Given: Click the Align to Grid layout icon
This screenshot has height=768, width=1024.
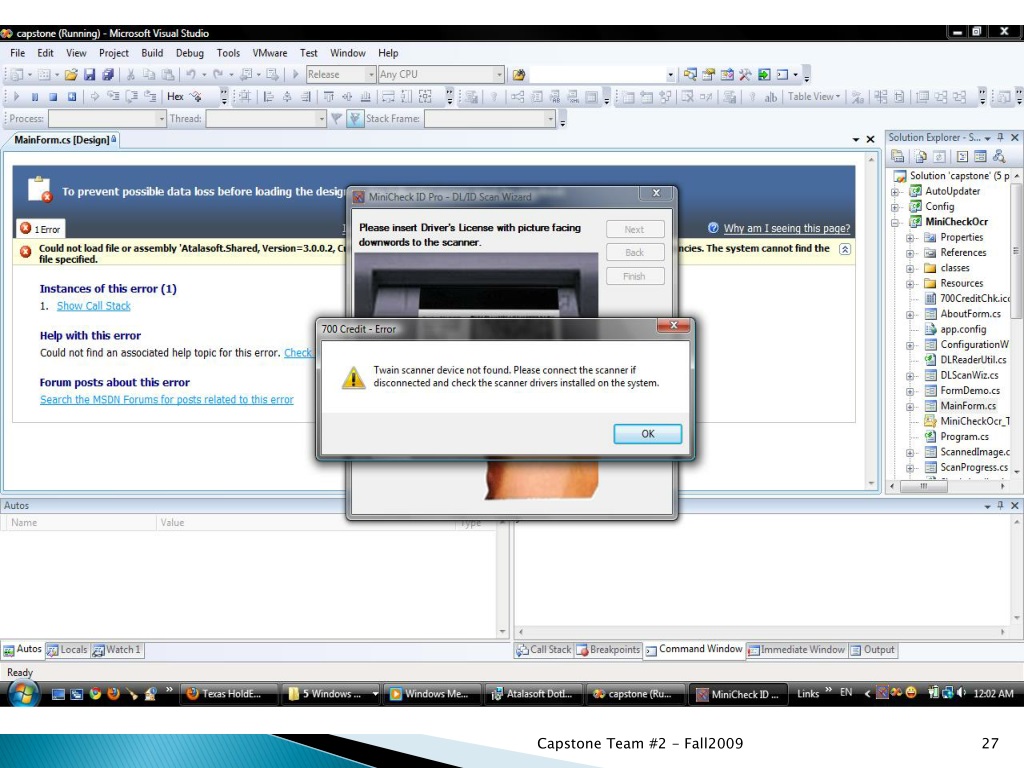Looking at the screenshot, I should click(244, 97).
